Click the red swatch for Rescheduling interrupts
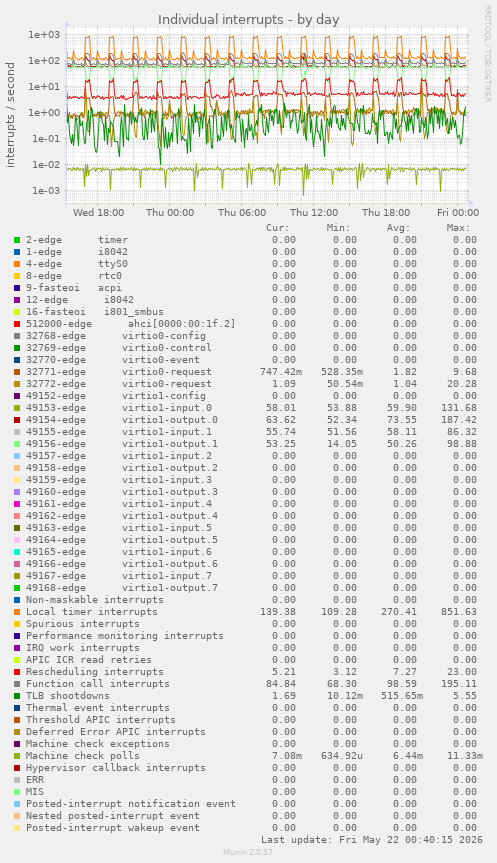The width and height of the screenshot is (497, 863). (17, 671)
